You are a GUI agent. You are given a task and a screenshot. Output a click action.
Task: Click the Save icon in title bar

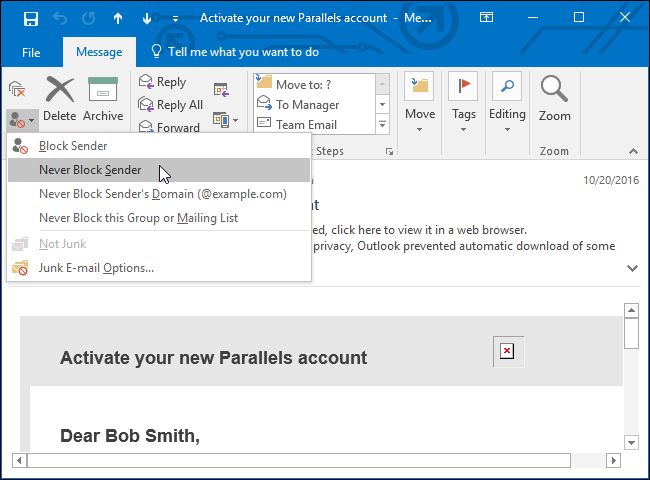31,19
